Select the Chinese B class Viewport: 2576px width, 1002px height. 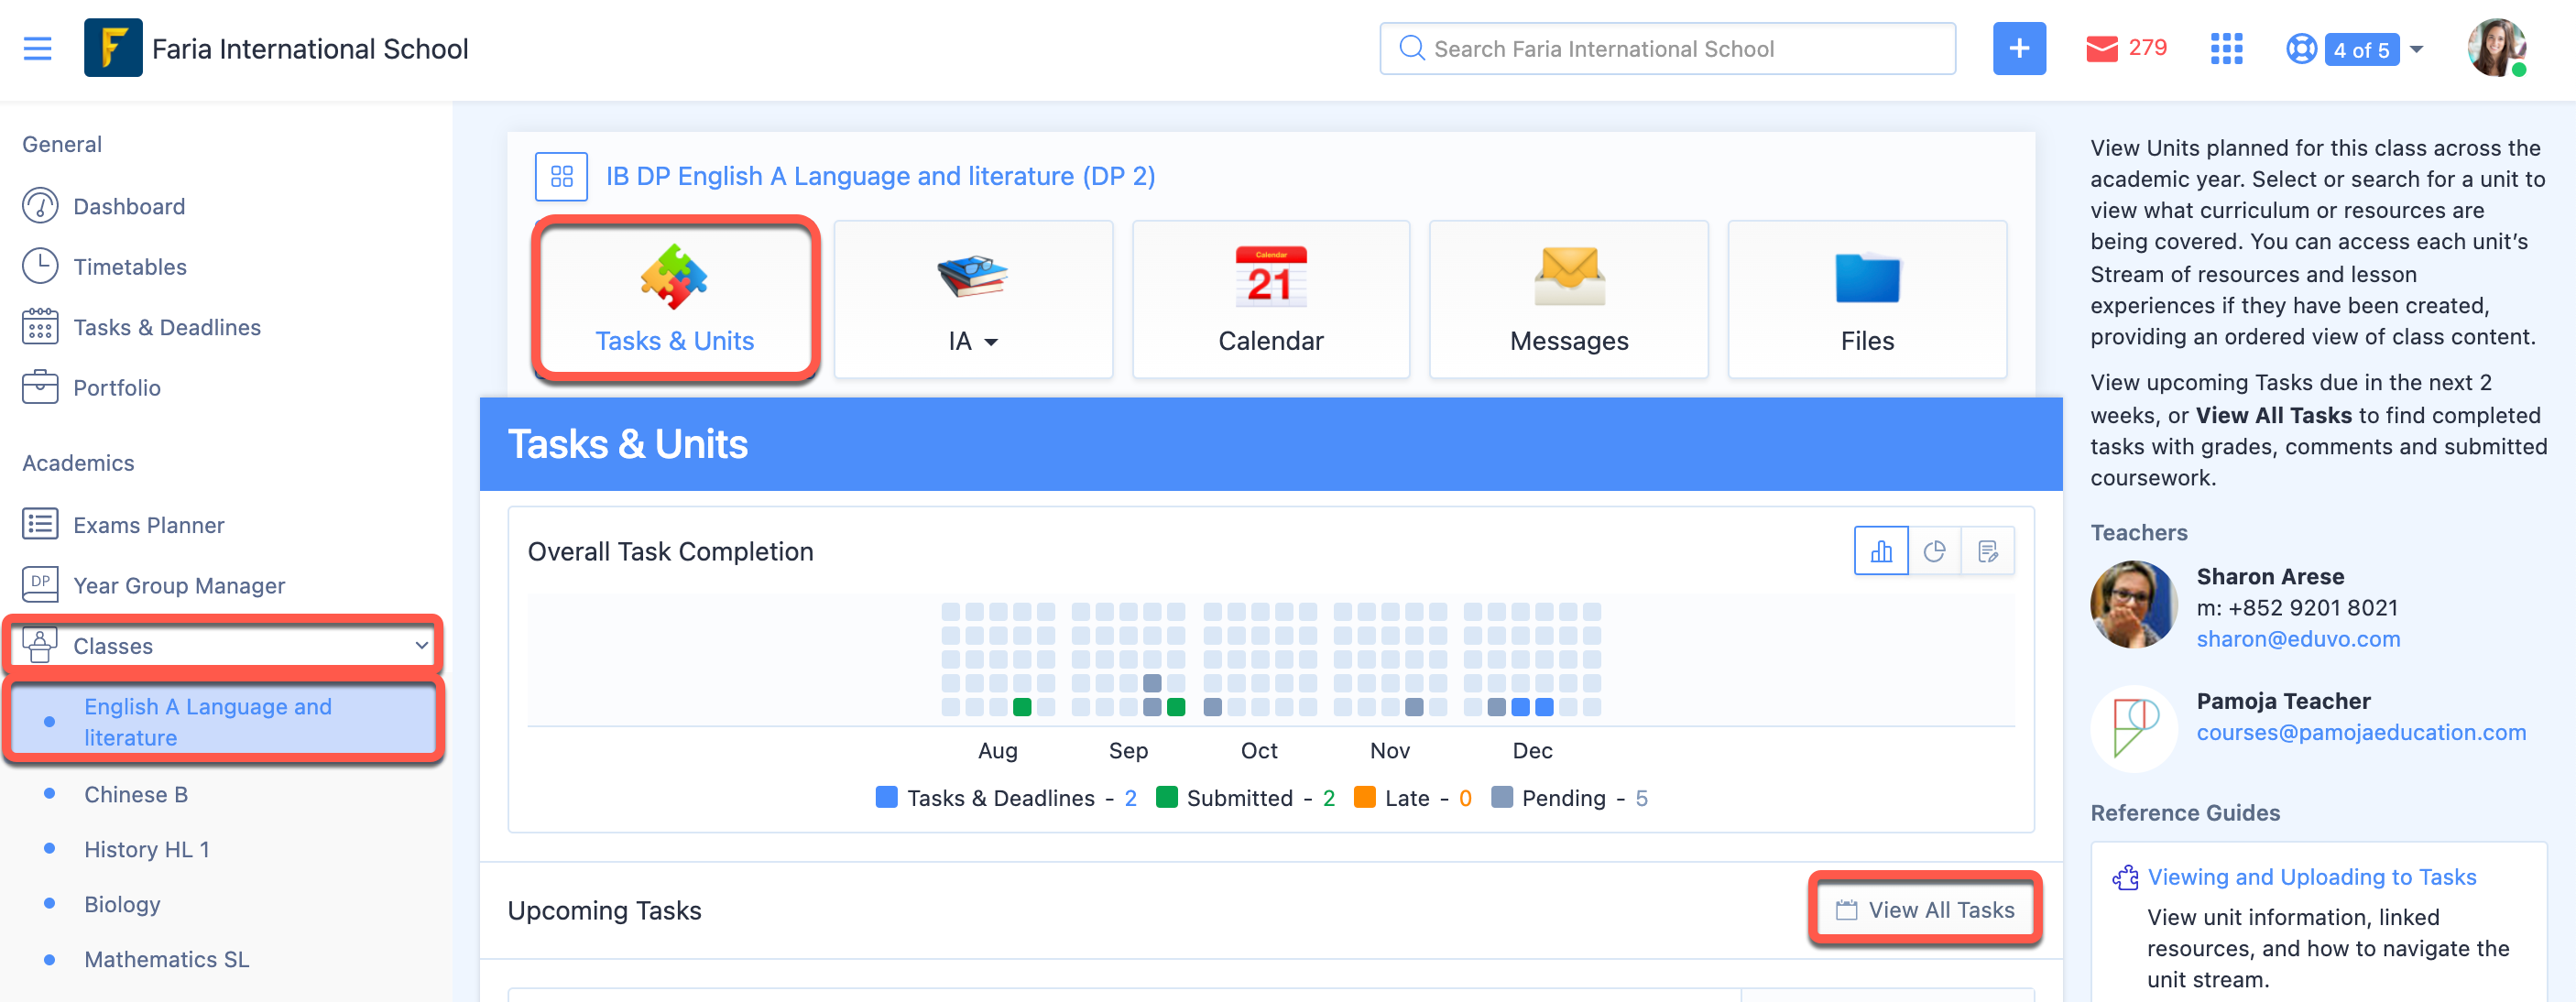pos(136,794)
